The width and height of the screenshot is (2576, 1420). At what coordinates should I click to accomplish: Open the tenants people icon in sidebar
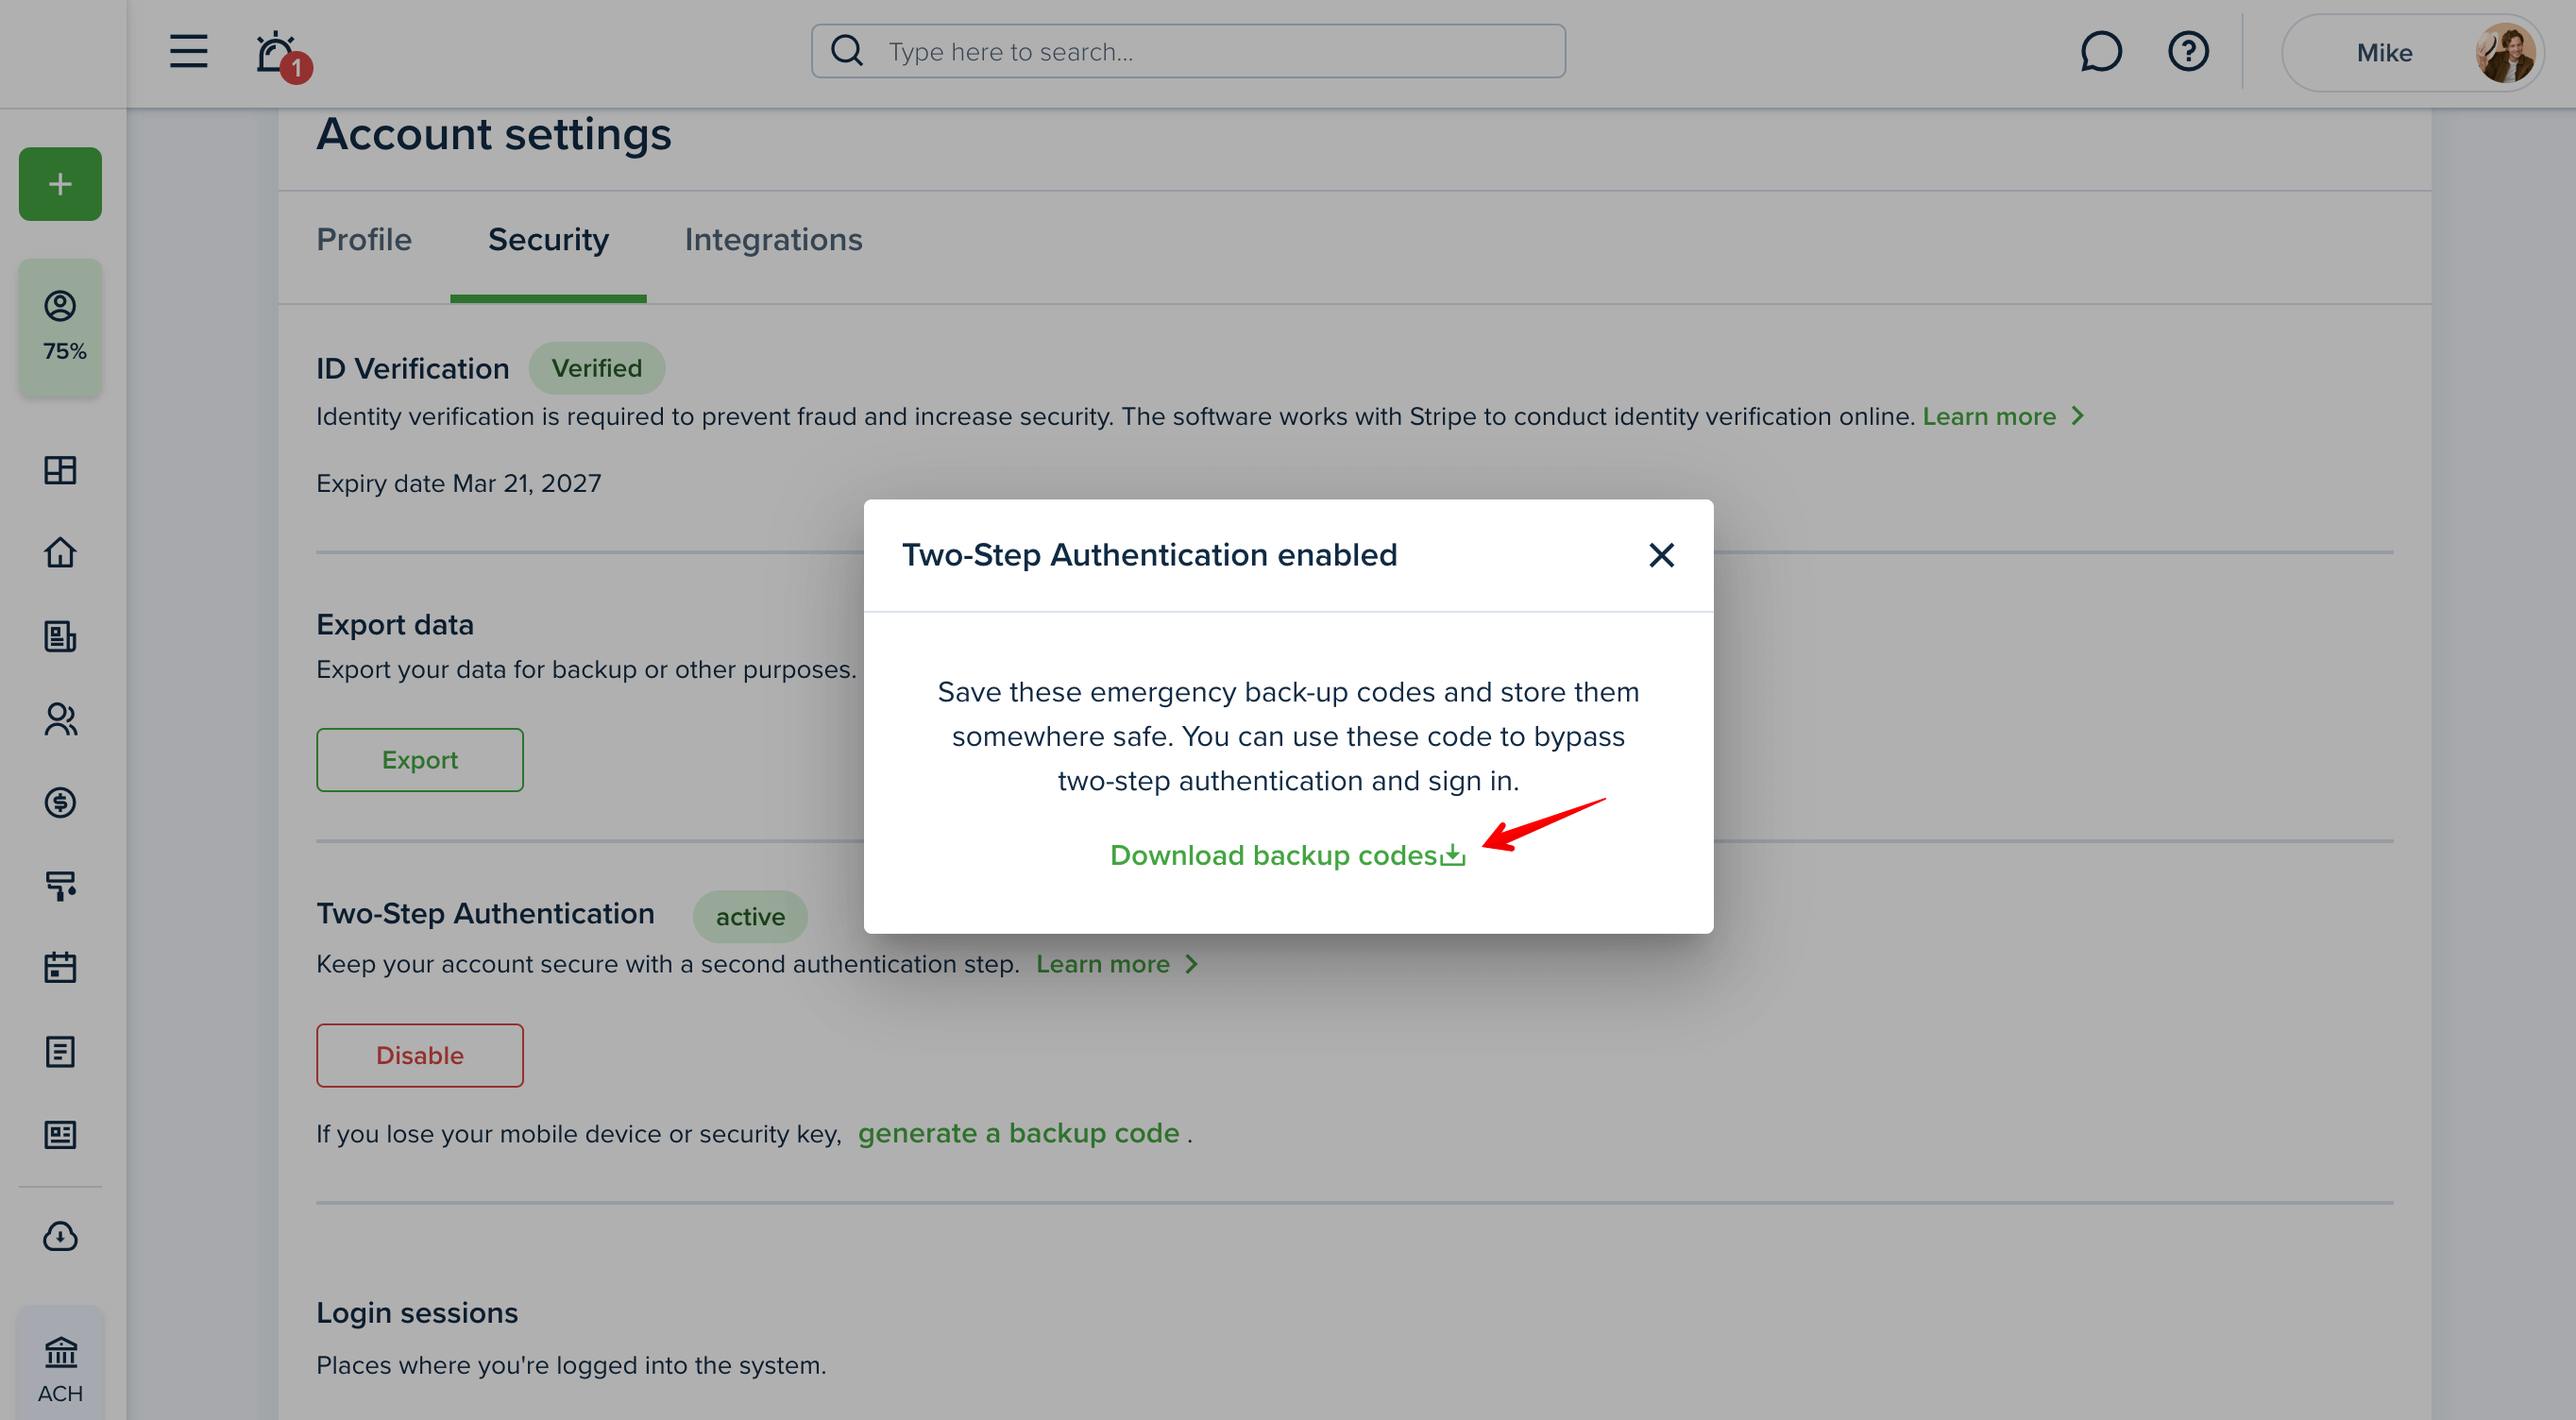coord(60,719)
